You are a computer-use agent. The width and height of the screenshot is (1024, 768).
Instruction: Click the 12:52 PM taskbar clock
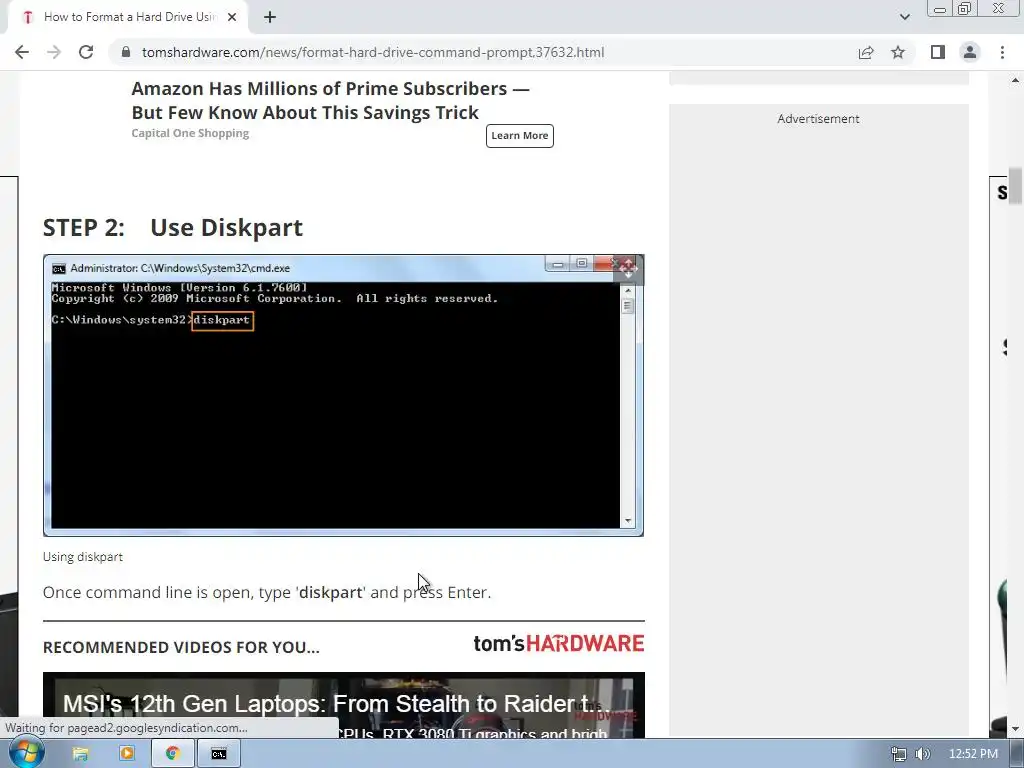point(973,754)
